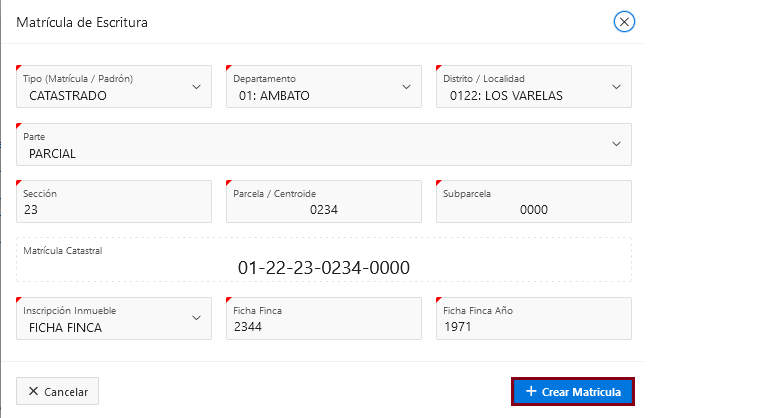Open the Inscripción Inmueble dropdown

[114, 318]
